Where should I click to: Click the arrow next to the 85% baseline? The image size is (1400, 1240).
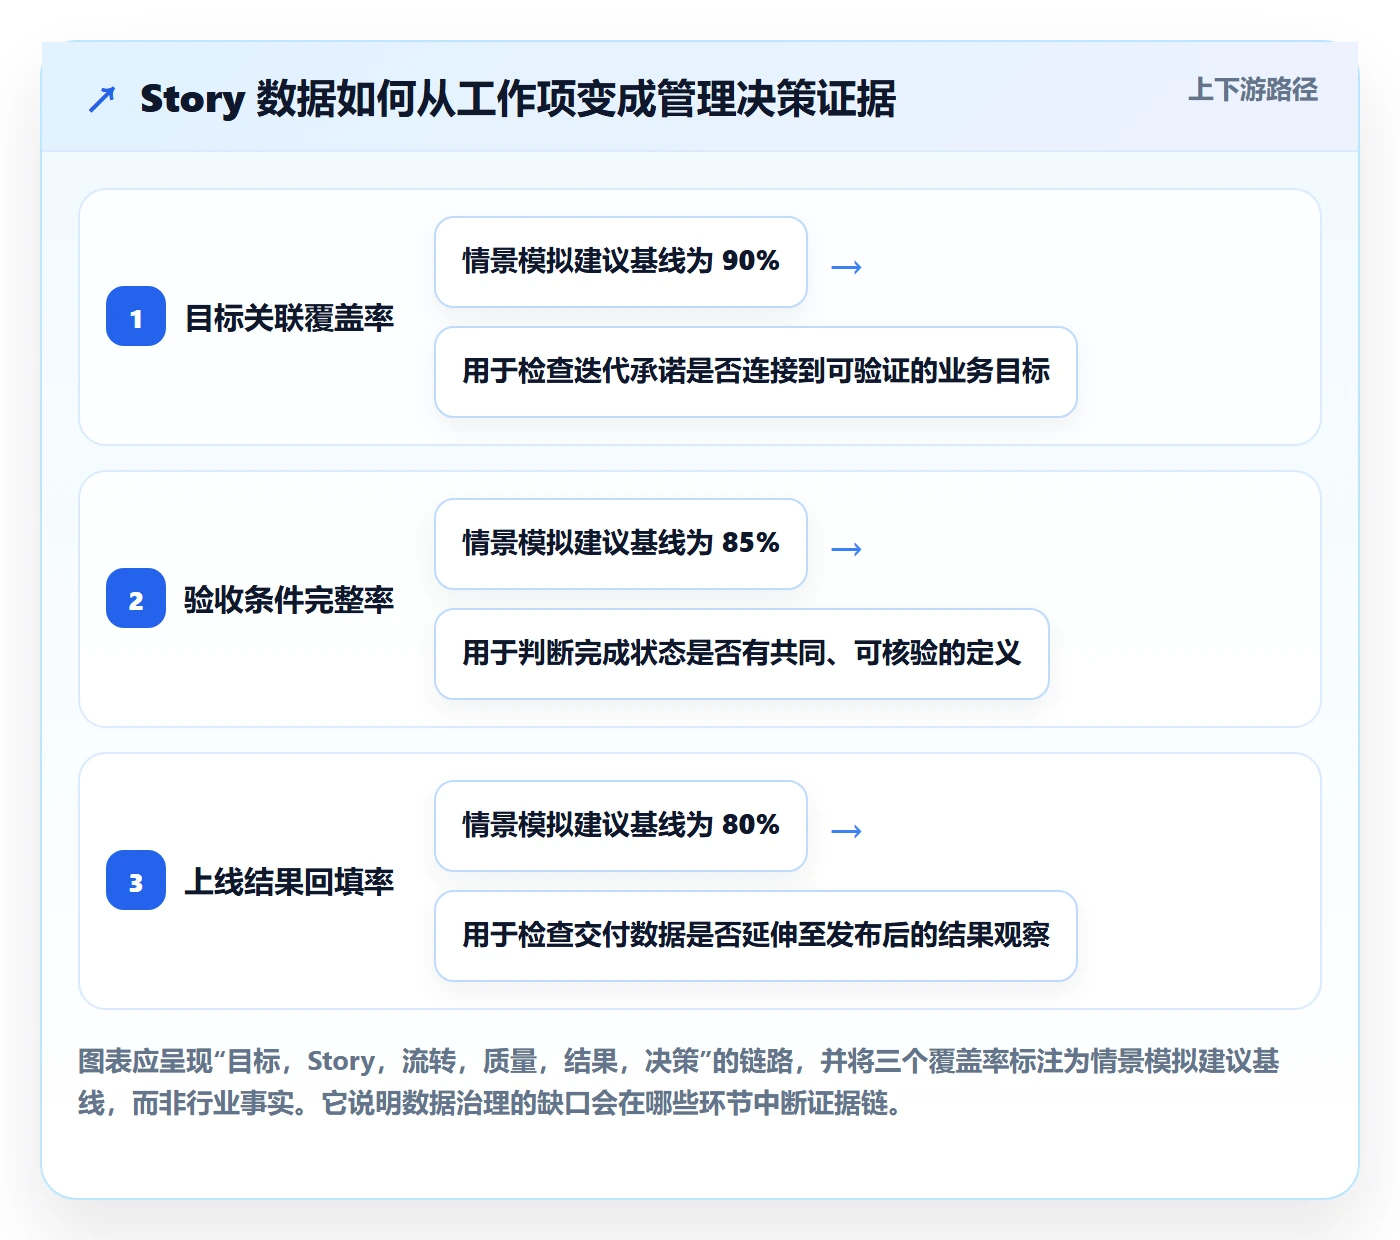pos(847,549)
